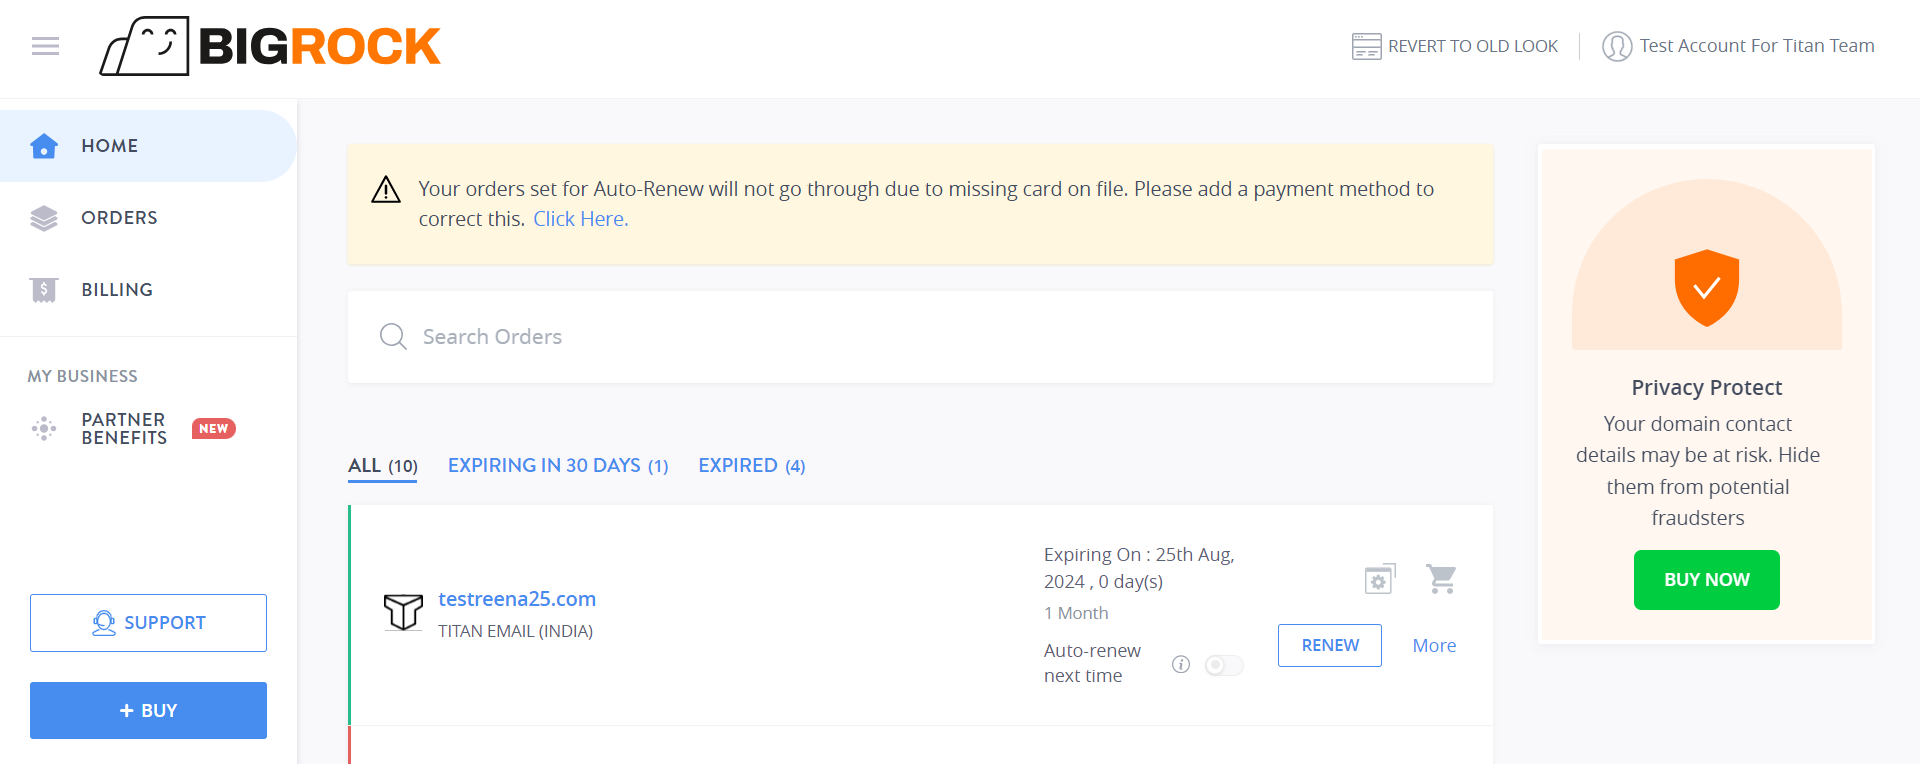The height and width of the screenshot is (764, 1920).
Task: Click REVERT TO OLD LOOK text
Action: point(1473,46)
